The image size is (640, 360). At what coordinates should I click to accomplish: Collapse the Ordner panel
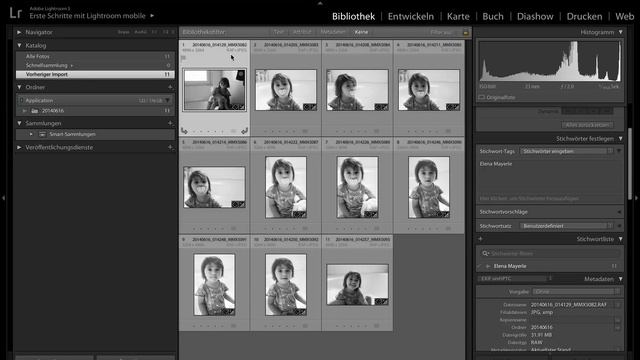(x=19, y=87)
